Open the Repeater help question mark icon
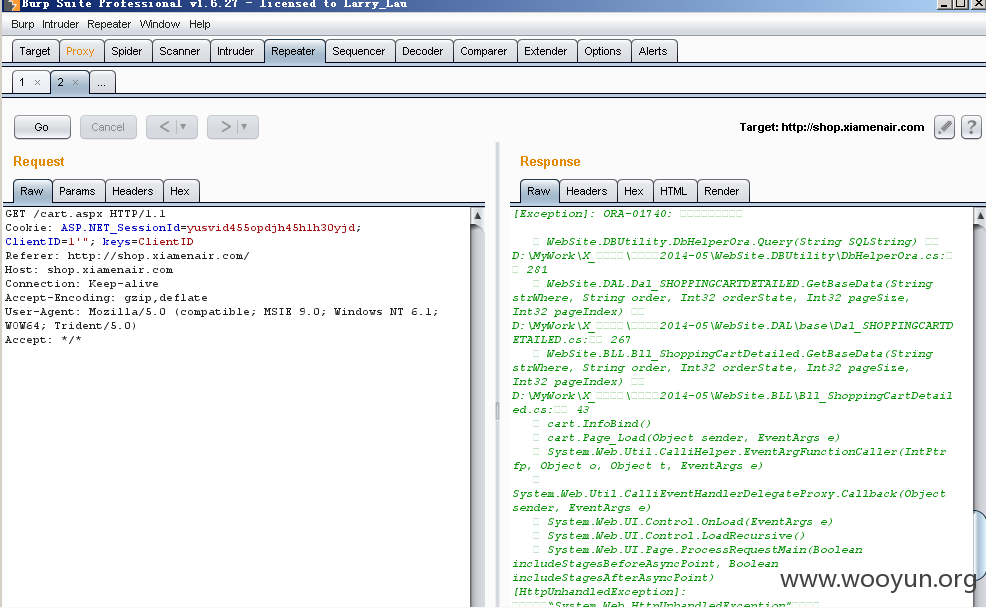Viewport: 986px width, 608px height. coord(971,127)
